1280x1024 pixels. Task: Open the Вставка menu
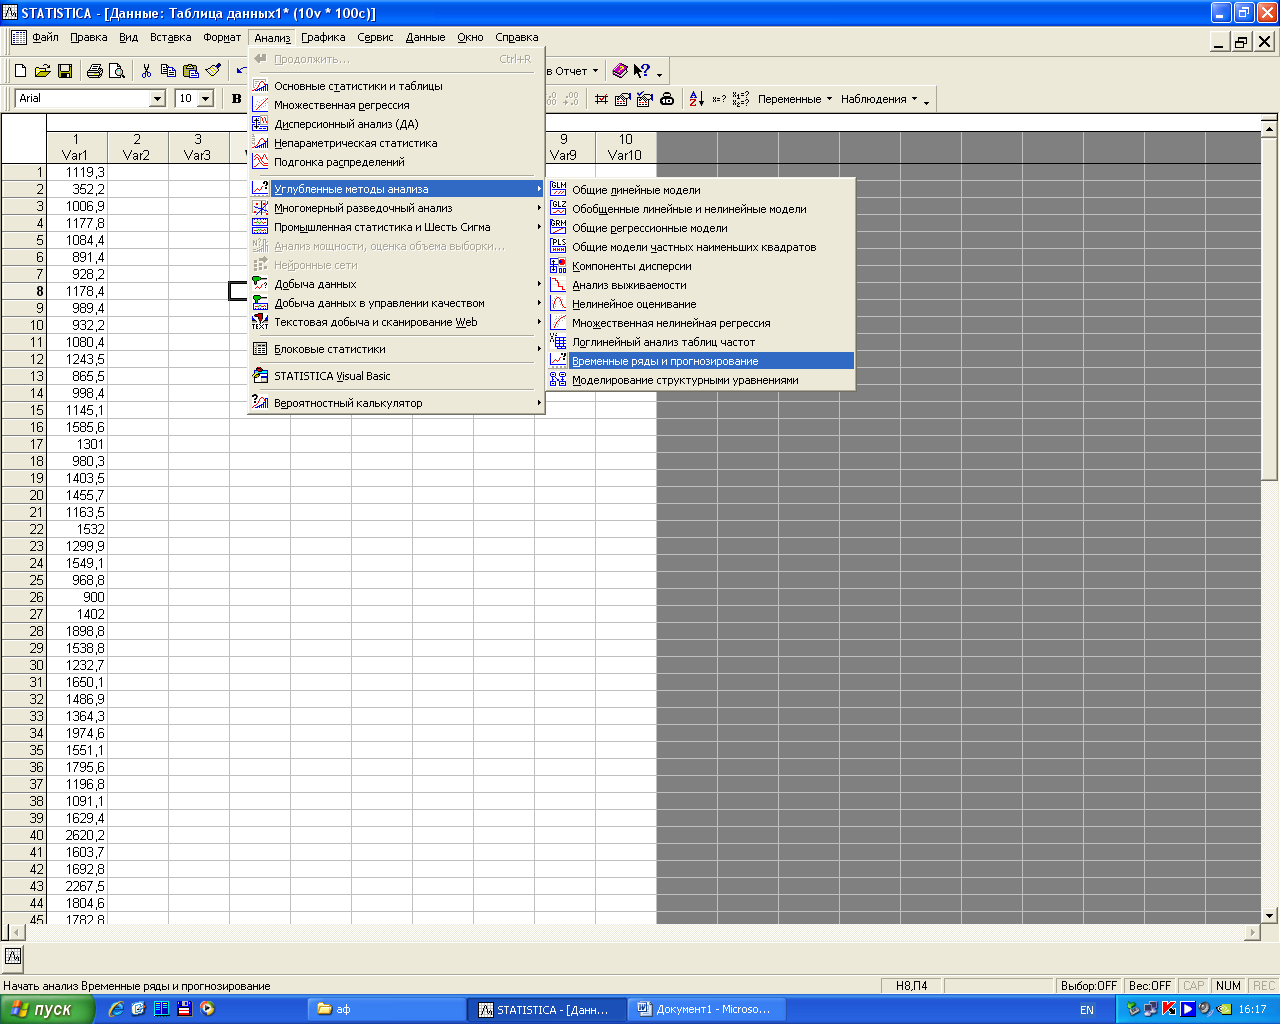tap(170, 37)
